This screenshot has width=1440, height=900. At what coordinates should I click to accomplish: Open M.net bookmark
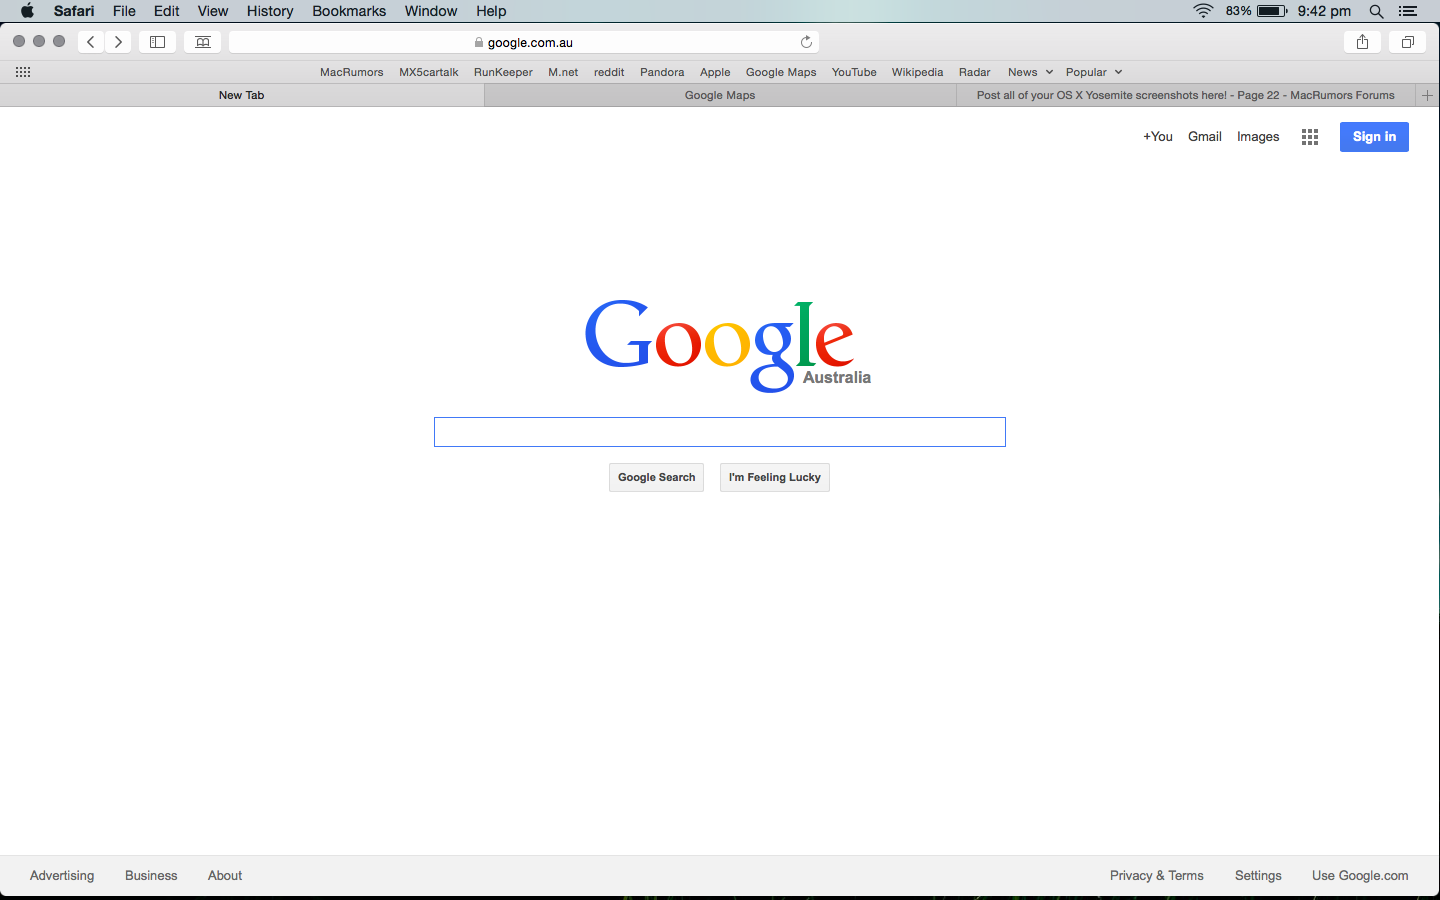click(x=563, y=72)
